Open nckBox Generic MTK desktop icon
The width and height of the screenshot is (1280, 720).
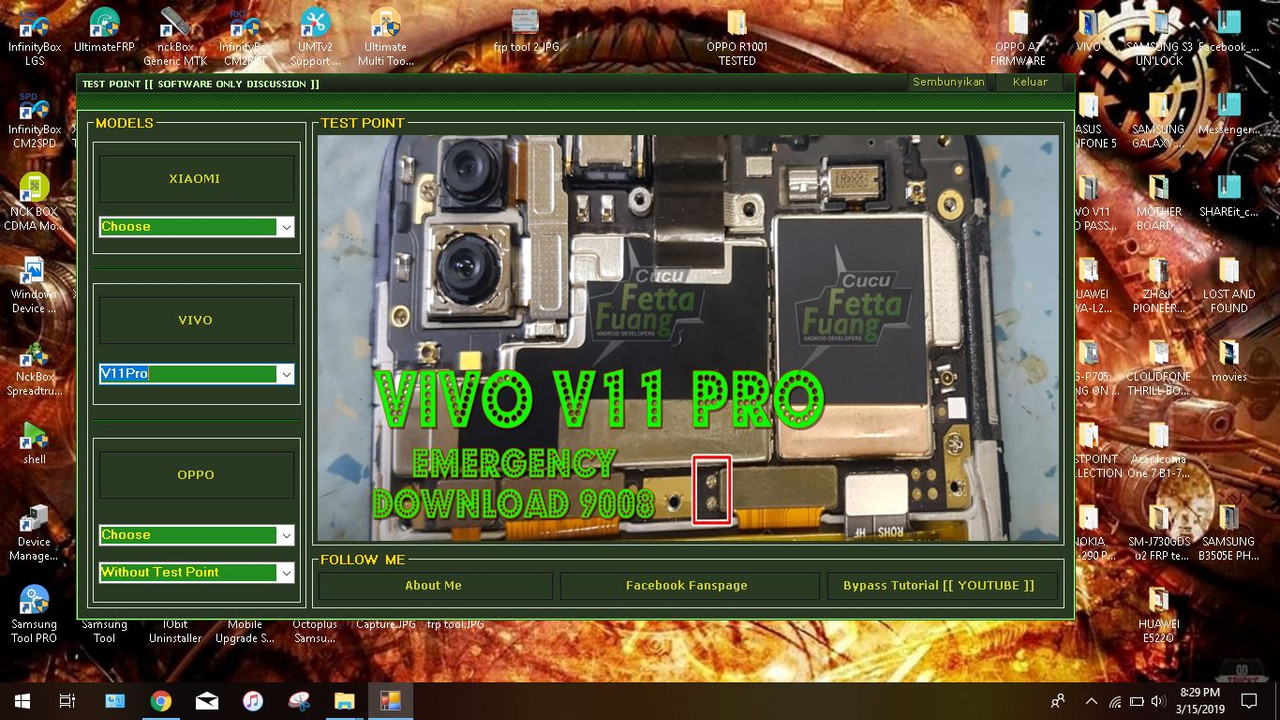(175, 36)
